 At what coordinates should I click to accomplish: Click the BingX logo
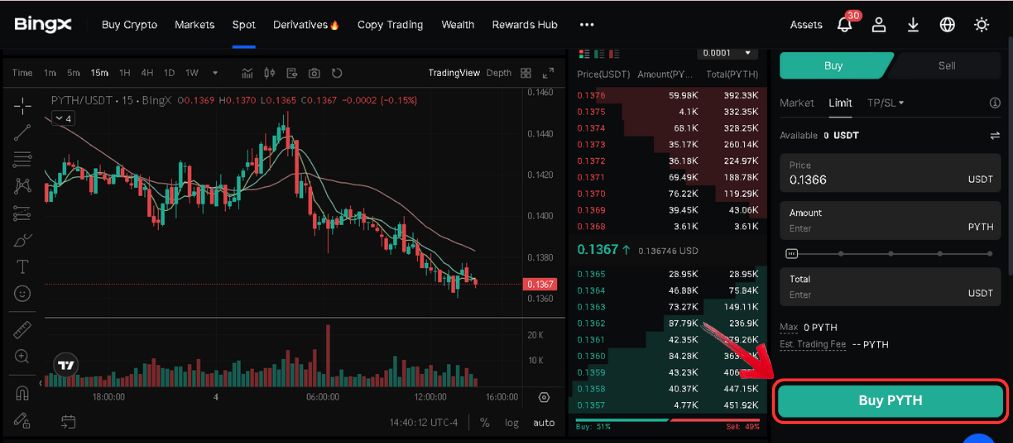coord(43,25)
